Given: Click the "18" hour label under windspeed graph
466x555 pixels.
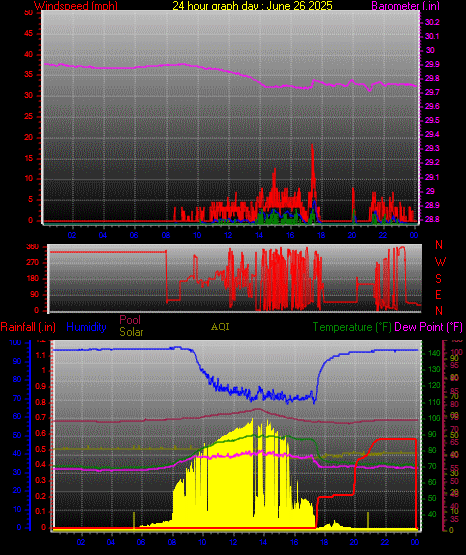Looking at the screenshot, I should tap(321, 235).
